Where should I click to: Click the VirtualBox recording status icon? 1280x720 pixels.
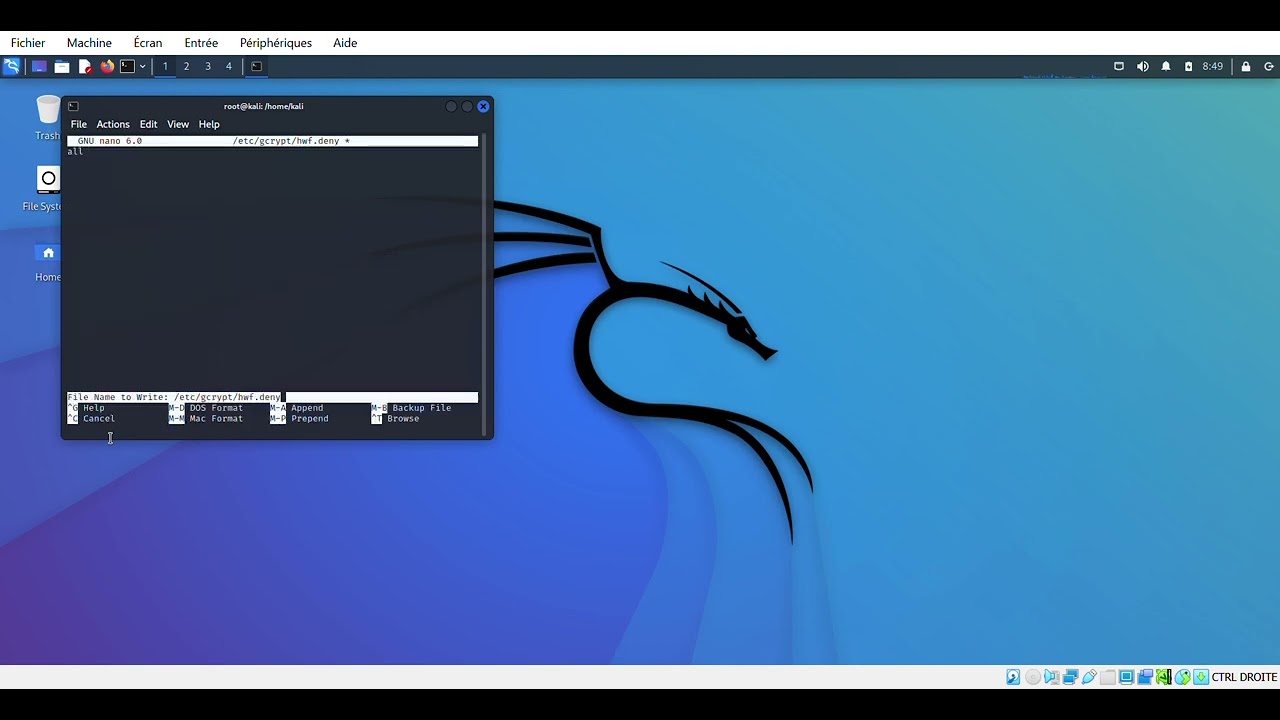tap(1145, 677)
